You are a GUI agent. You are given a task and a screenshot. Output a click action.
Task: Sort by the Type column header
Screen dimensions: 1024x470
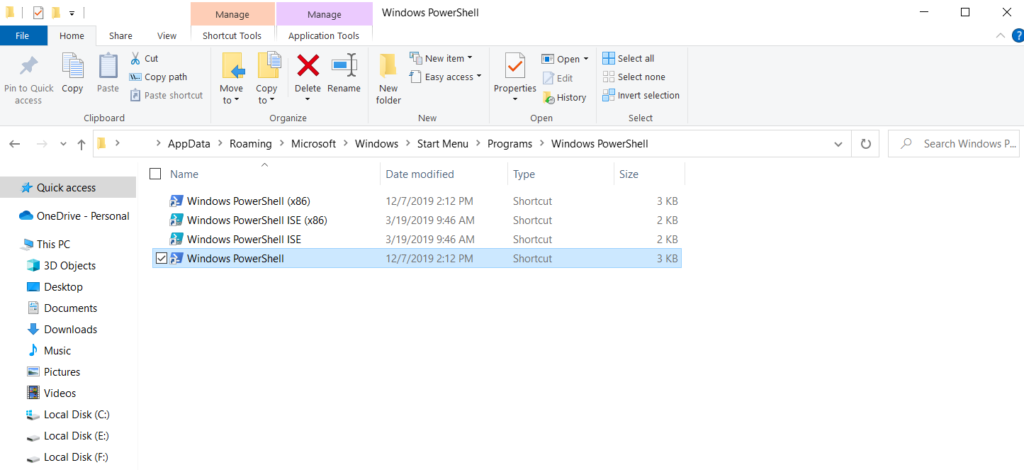coord(524,174)
